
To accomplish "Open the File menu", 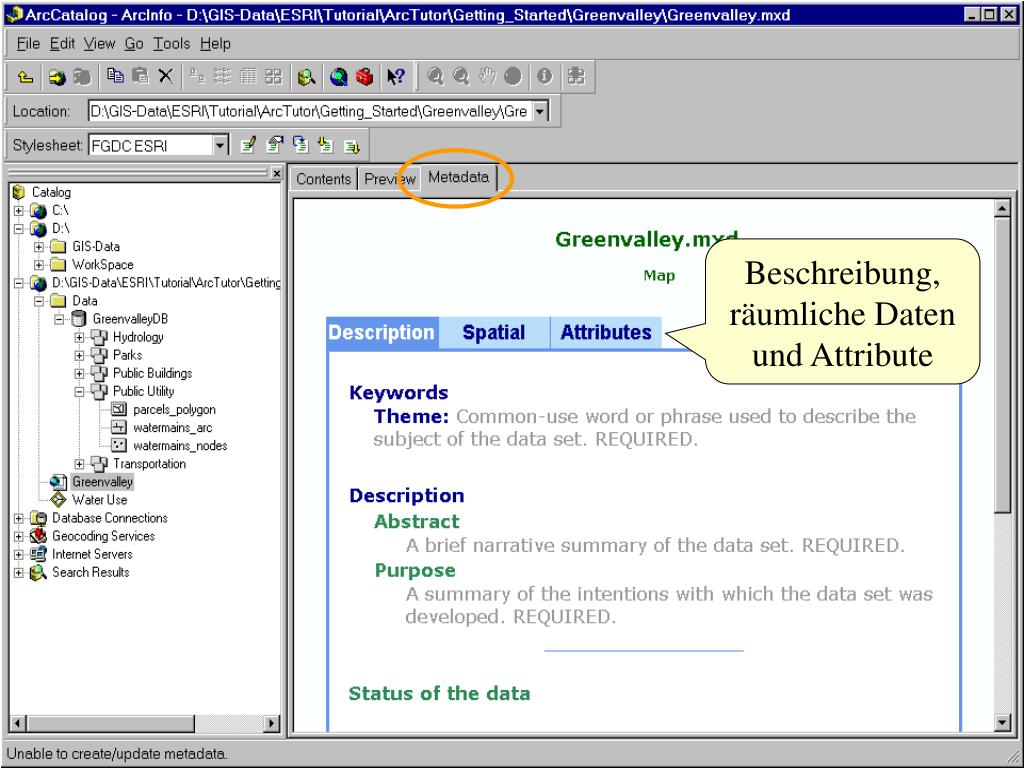I will coord(28,44).
